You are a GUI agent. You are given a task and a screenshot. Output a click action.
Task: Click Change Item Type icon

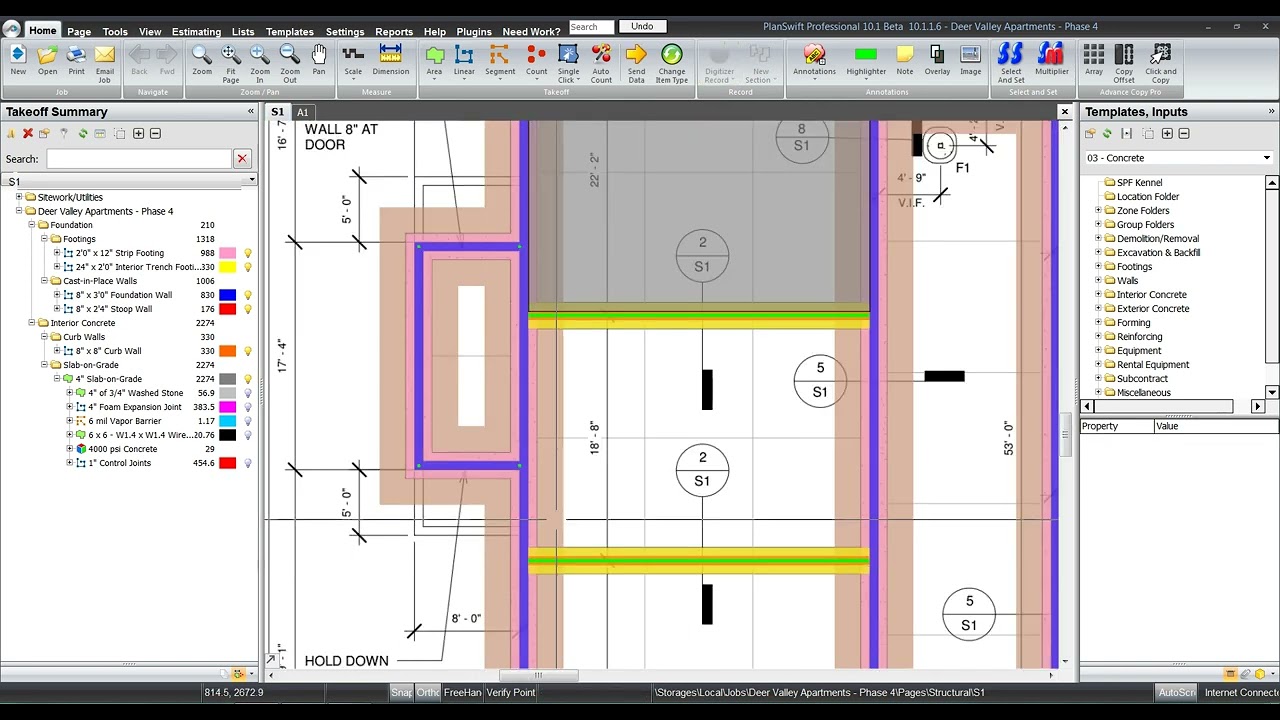[672, 63]
